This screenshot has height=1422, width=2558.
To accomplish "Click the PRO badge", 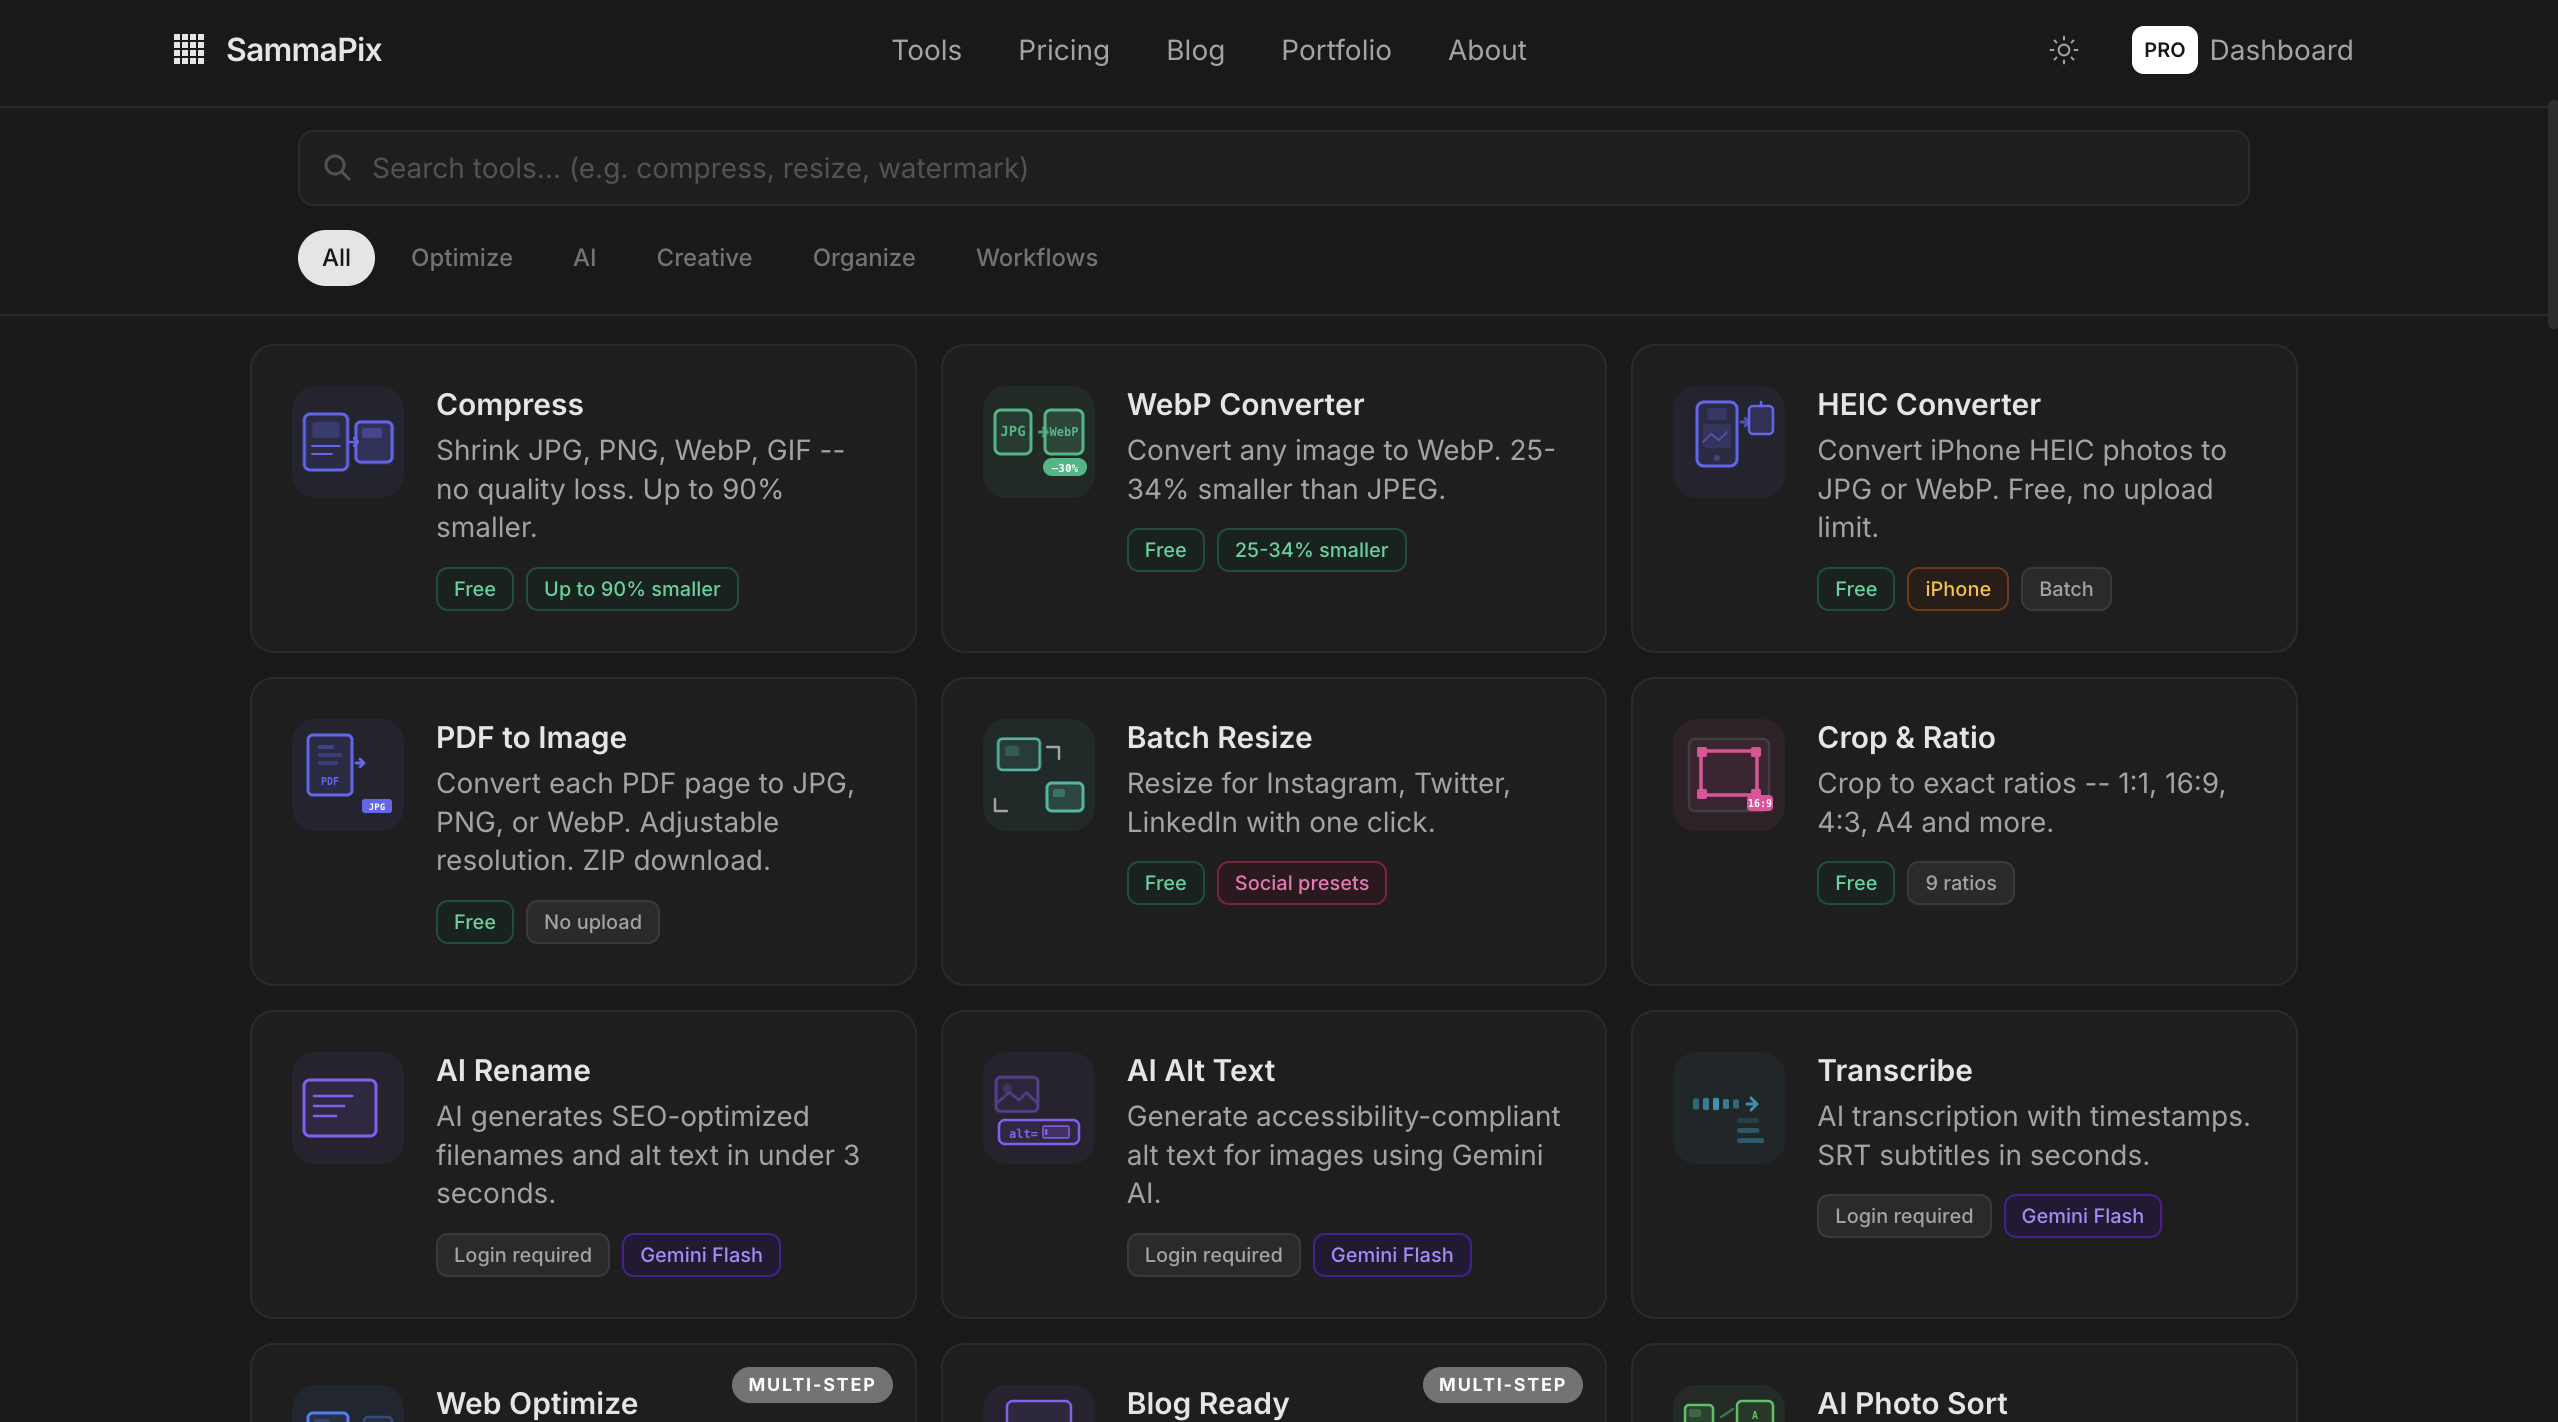I will [2164, 50].
